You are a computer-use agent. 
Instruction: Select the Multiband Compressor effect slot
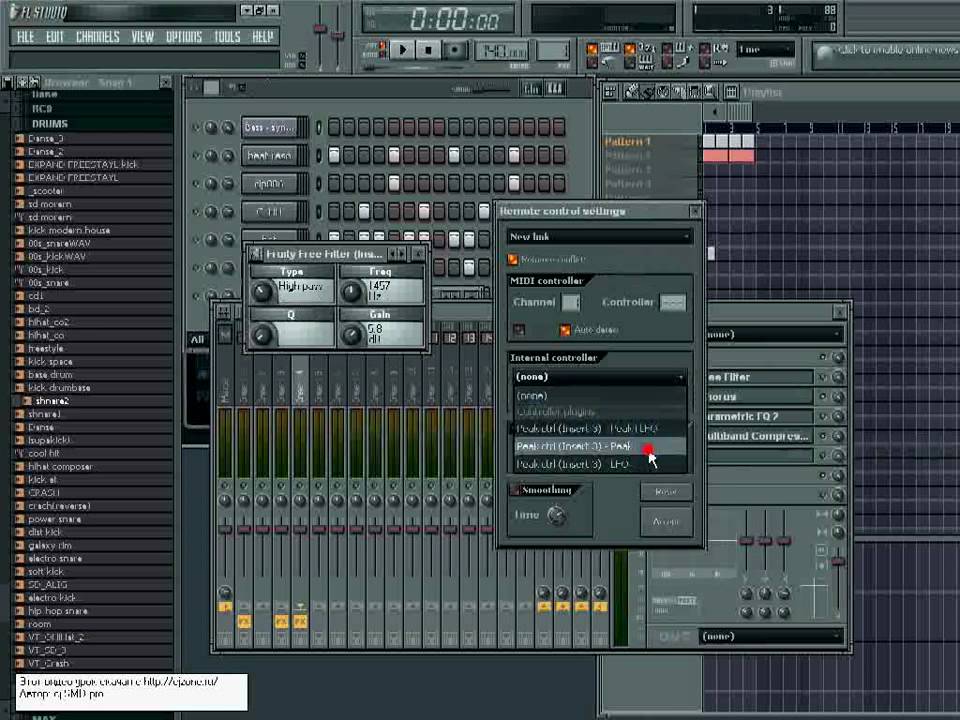tap(759, 436)
